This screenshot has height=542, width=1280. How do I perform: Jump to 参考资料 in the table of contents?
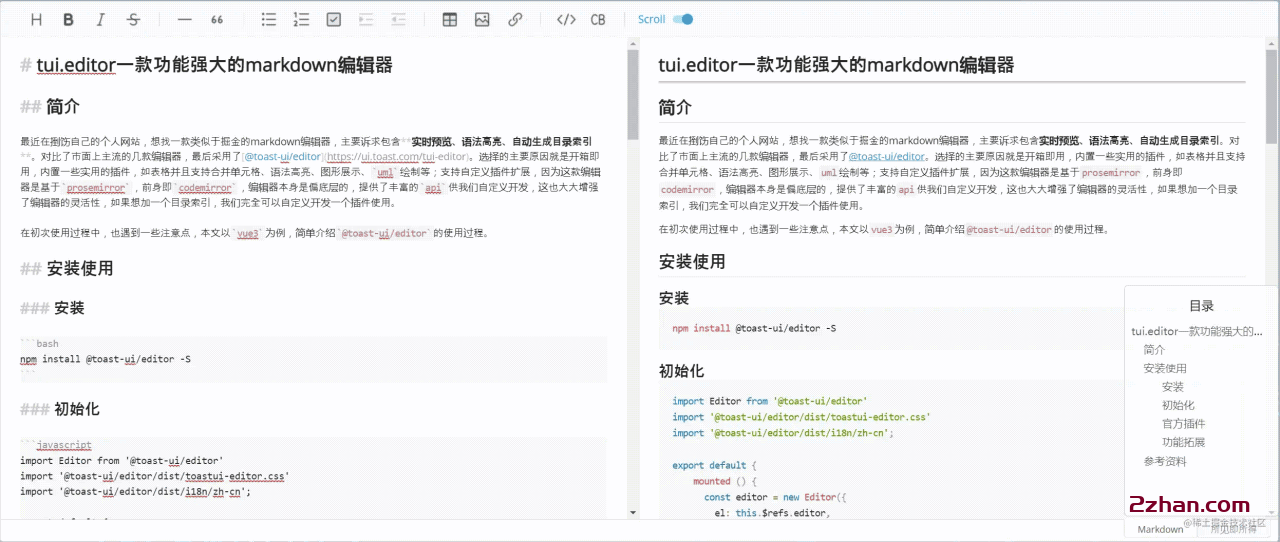tap(1165, 461)
